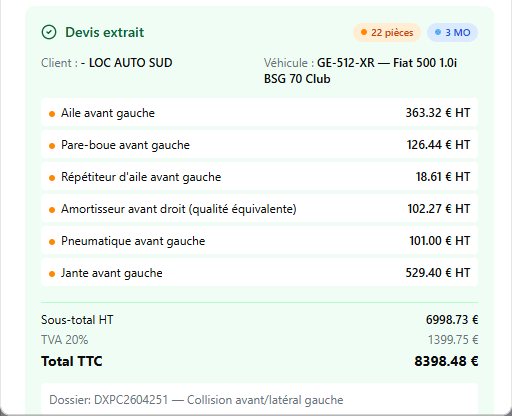512x416 pixels.
Task: Select the Pare-boue avant gauche row
Action: click(259, 145)
